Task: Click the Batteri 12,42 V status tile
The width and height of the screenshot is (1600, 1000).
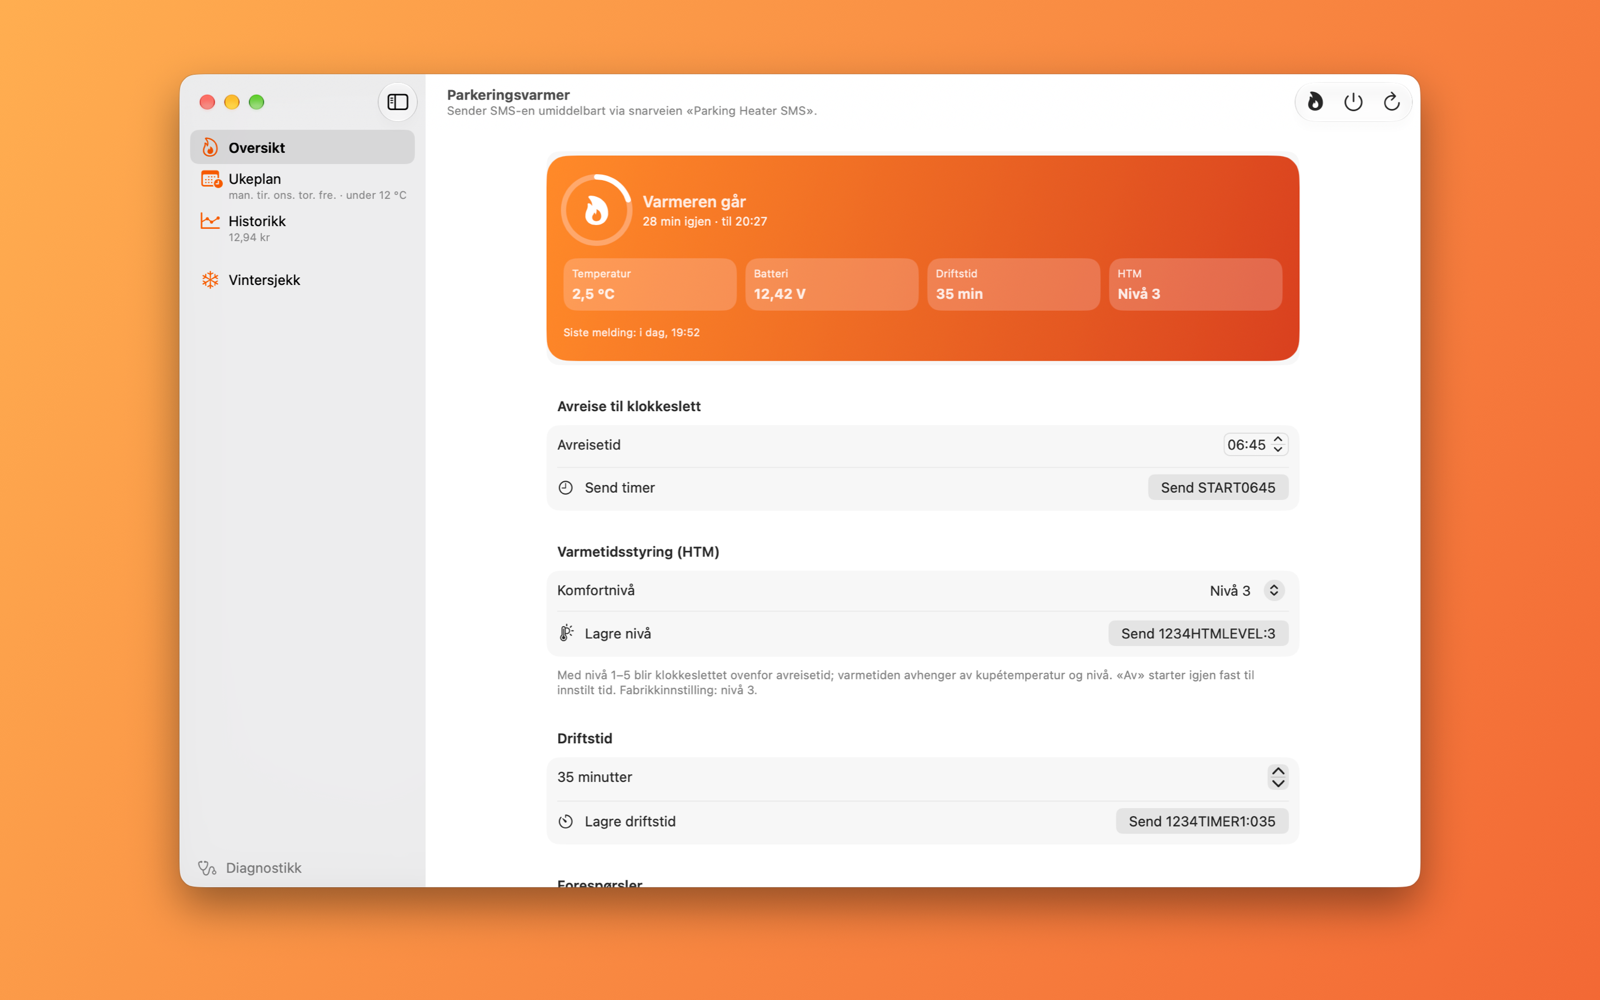Action: tap(831, 284)
